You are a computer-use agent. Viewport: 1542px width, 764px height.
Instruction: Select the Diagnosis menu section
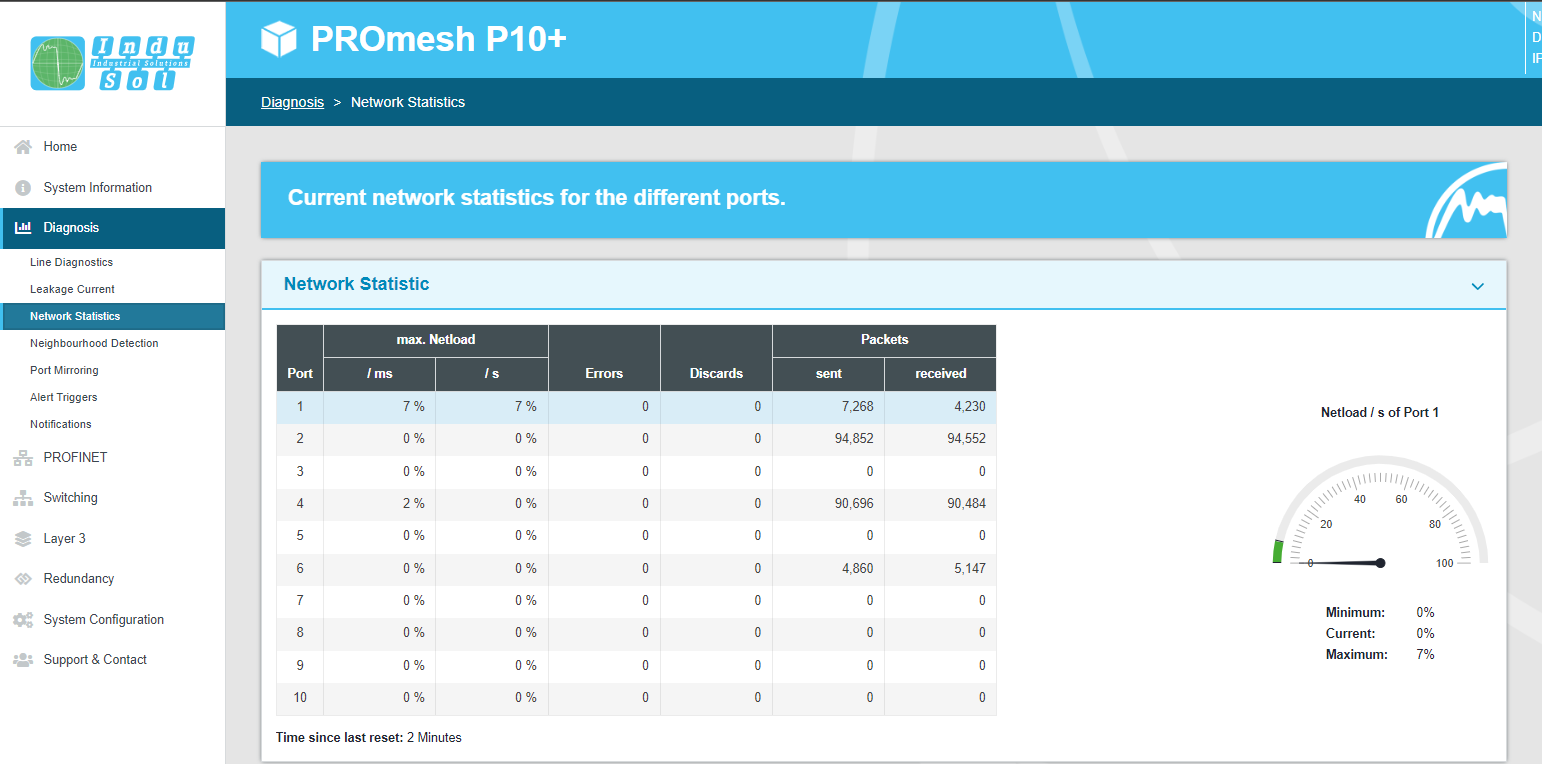112,228
